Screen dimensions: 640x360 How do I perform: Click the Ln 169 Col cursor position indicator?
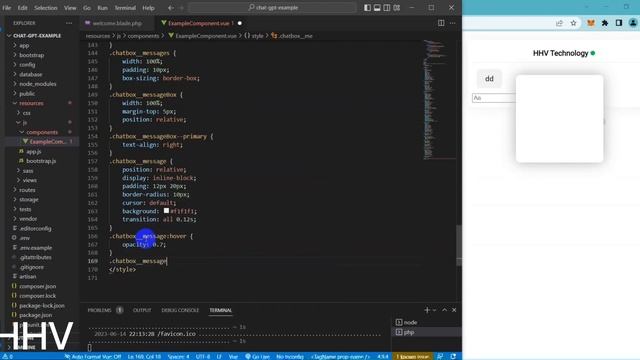(144, 356)
